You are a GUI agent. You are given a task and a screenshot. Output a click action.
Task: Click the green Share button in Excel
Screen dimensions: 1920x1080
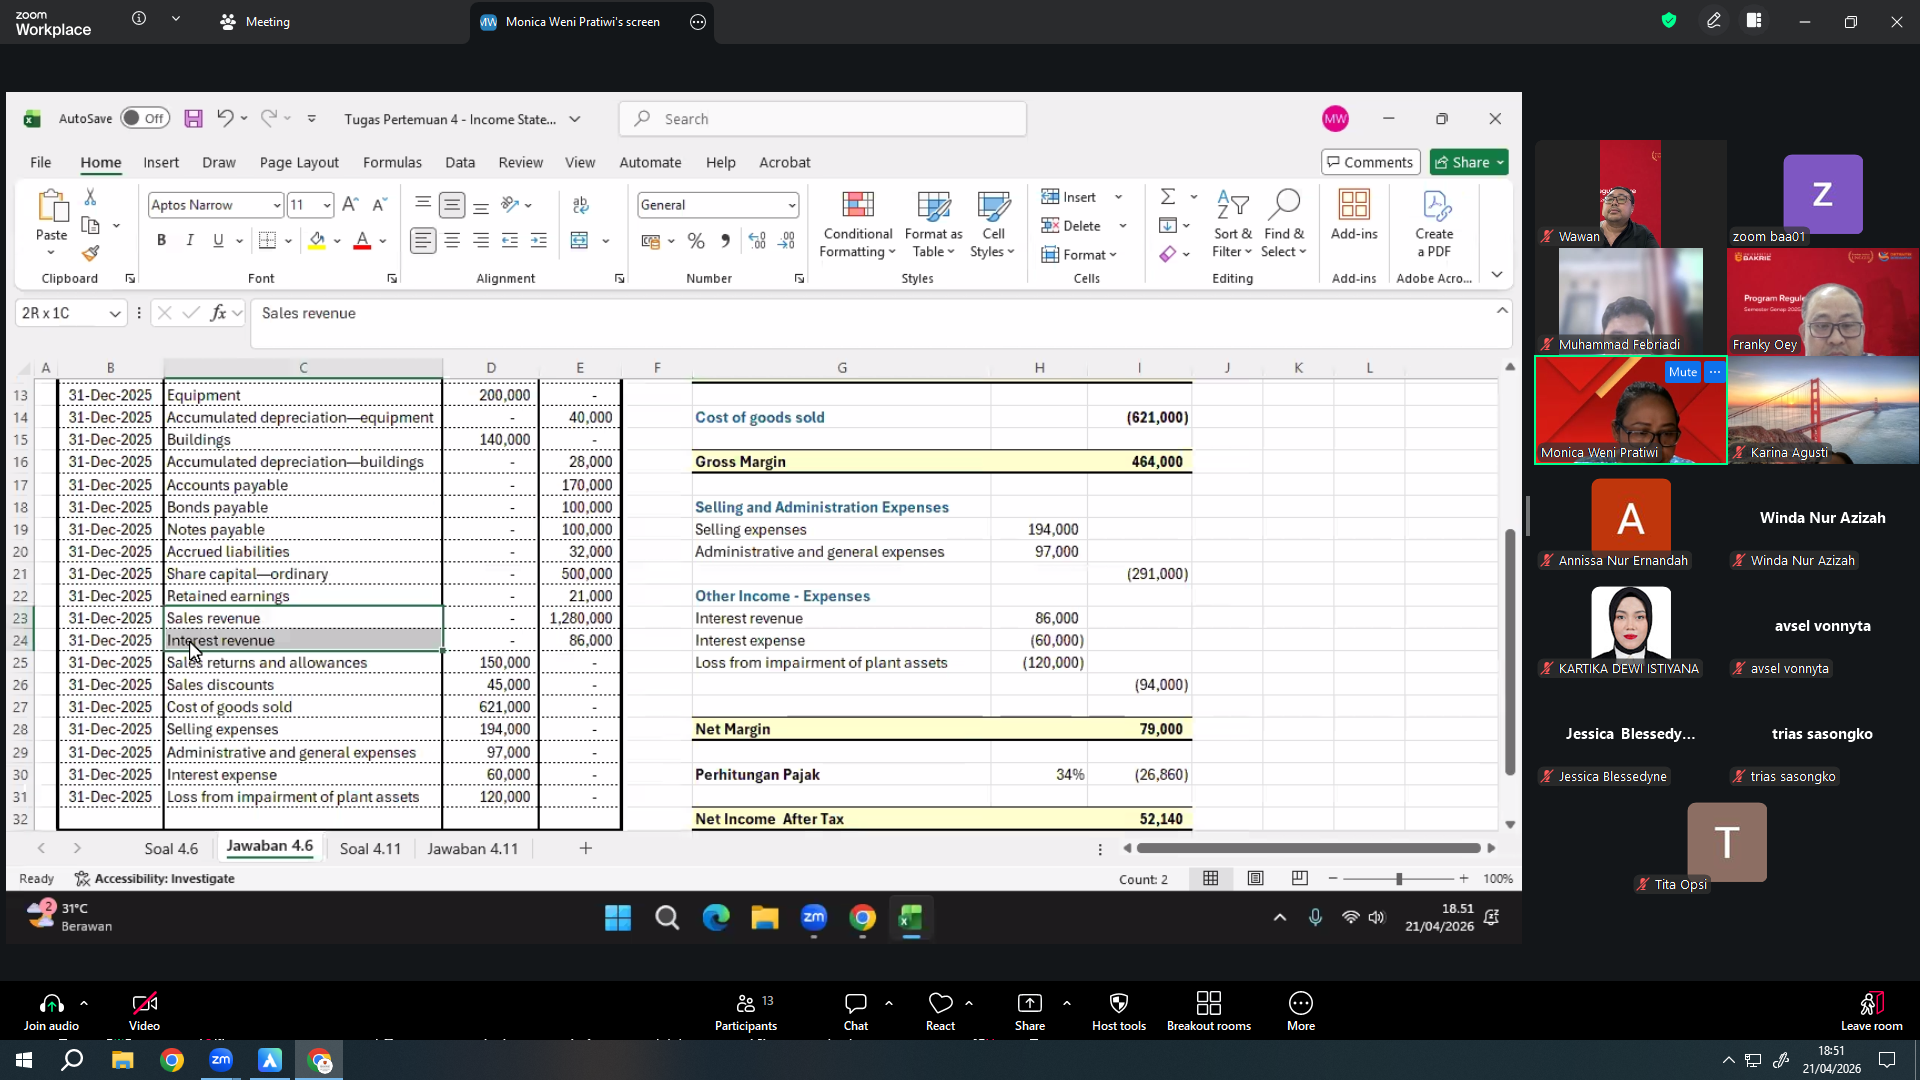1469,162
